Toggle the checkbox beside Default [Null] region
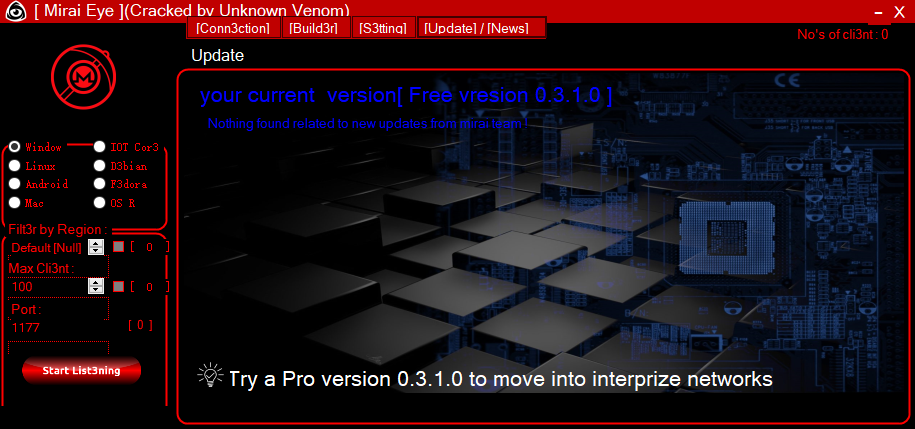This screenshot has width=915, height=429. pyautogui.click(x=118, y=247)
